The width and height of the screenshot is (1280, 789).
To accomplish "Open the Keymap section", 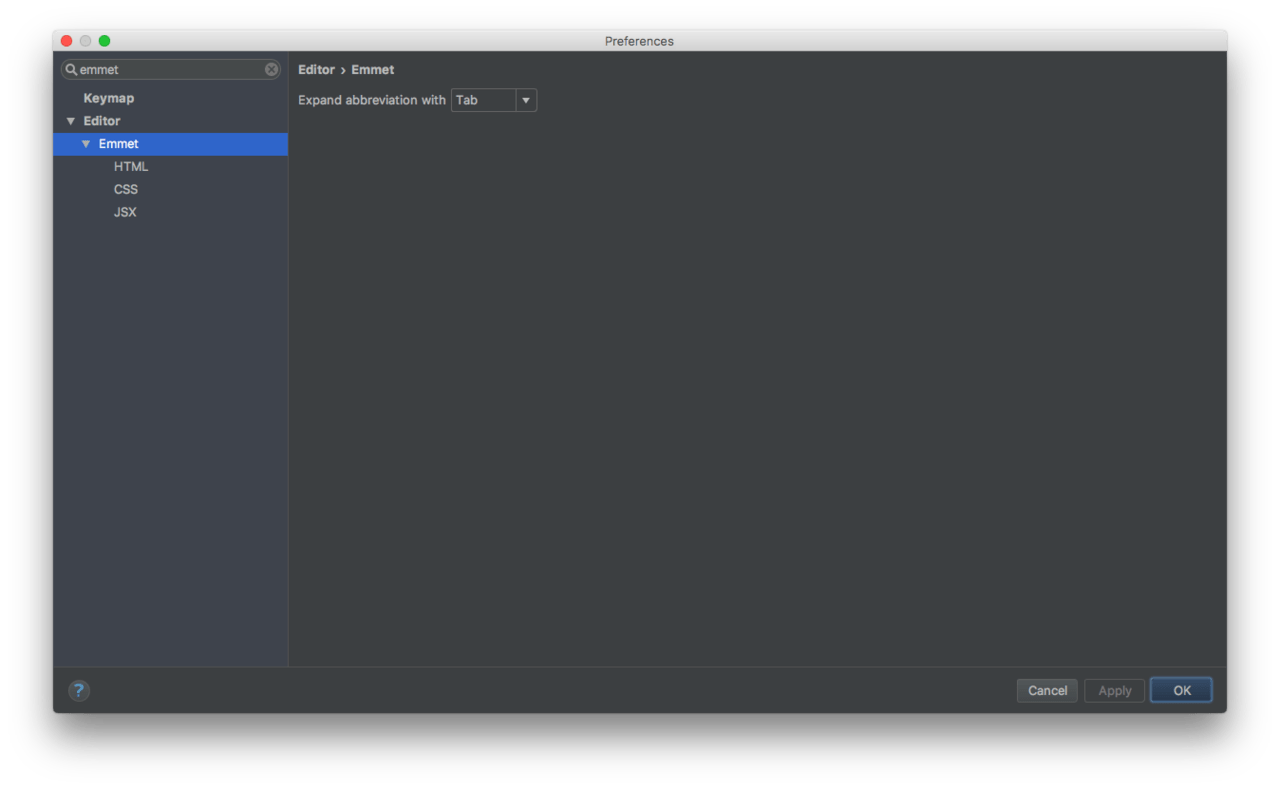I will pos(108,97).
